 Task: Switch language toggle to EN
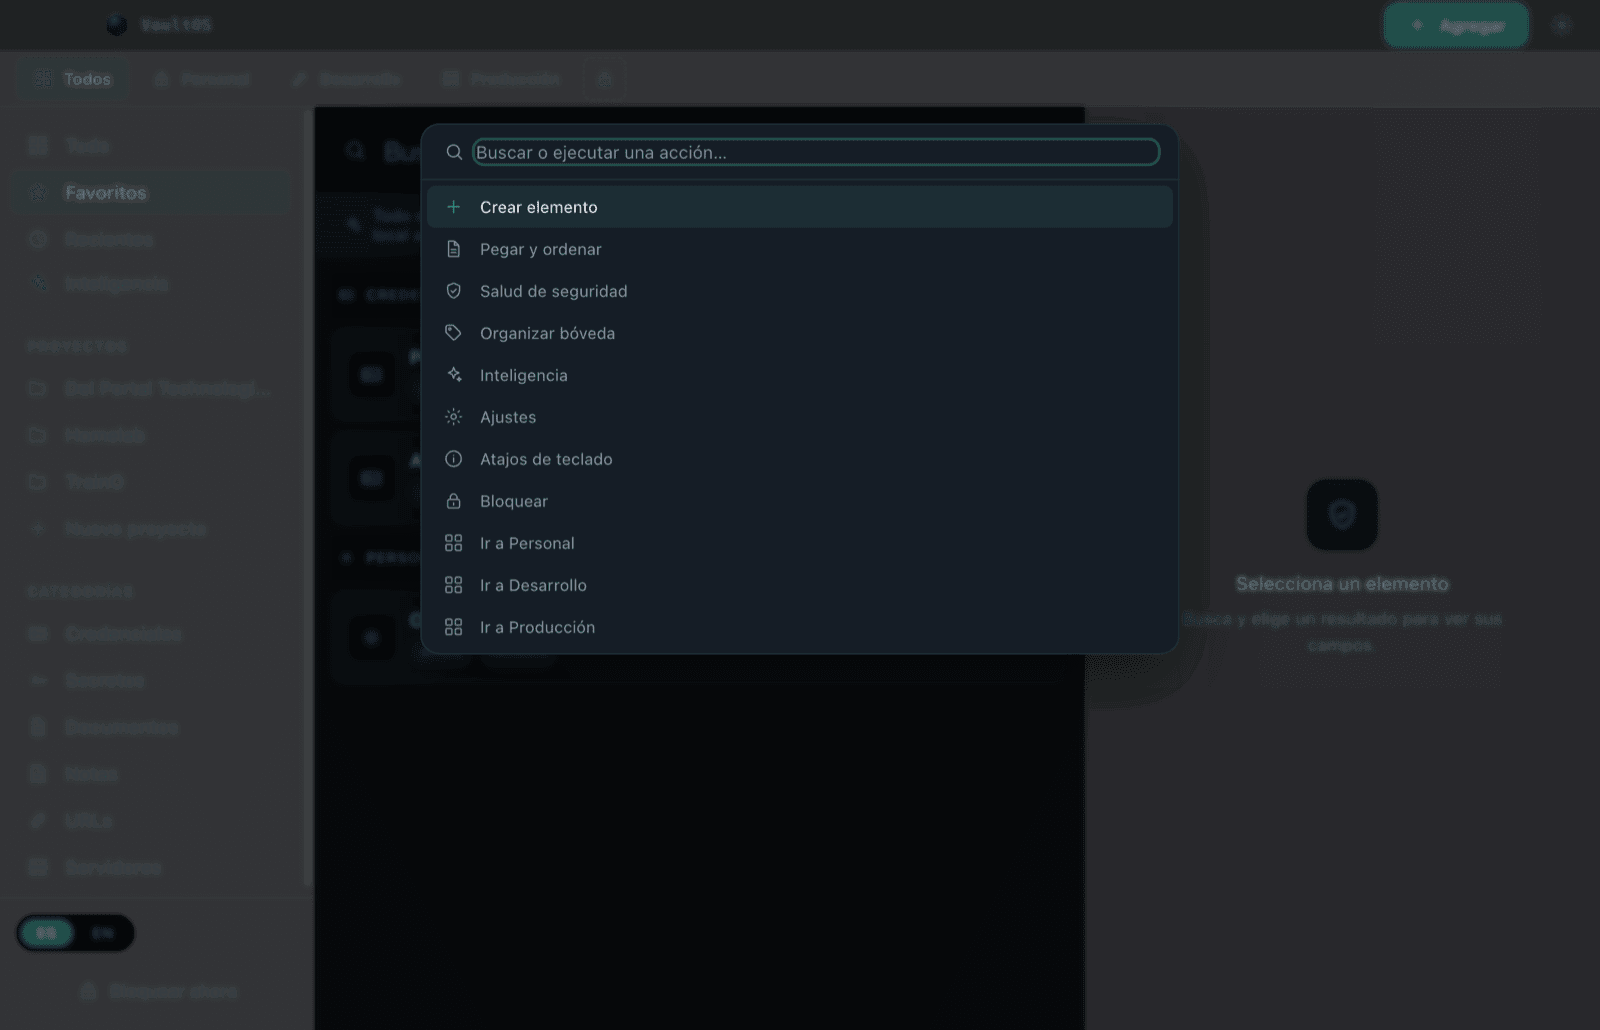(x=102, y=933)
